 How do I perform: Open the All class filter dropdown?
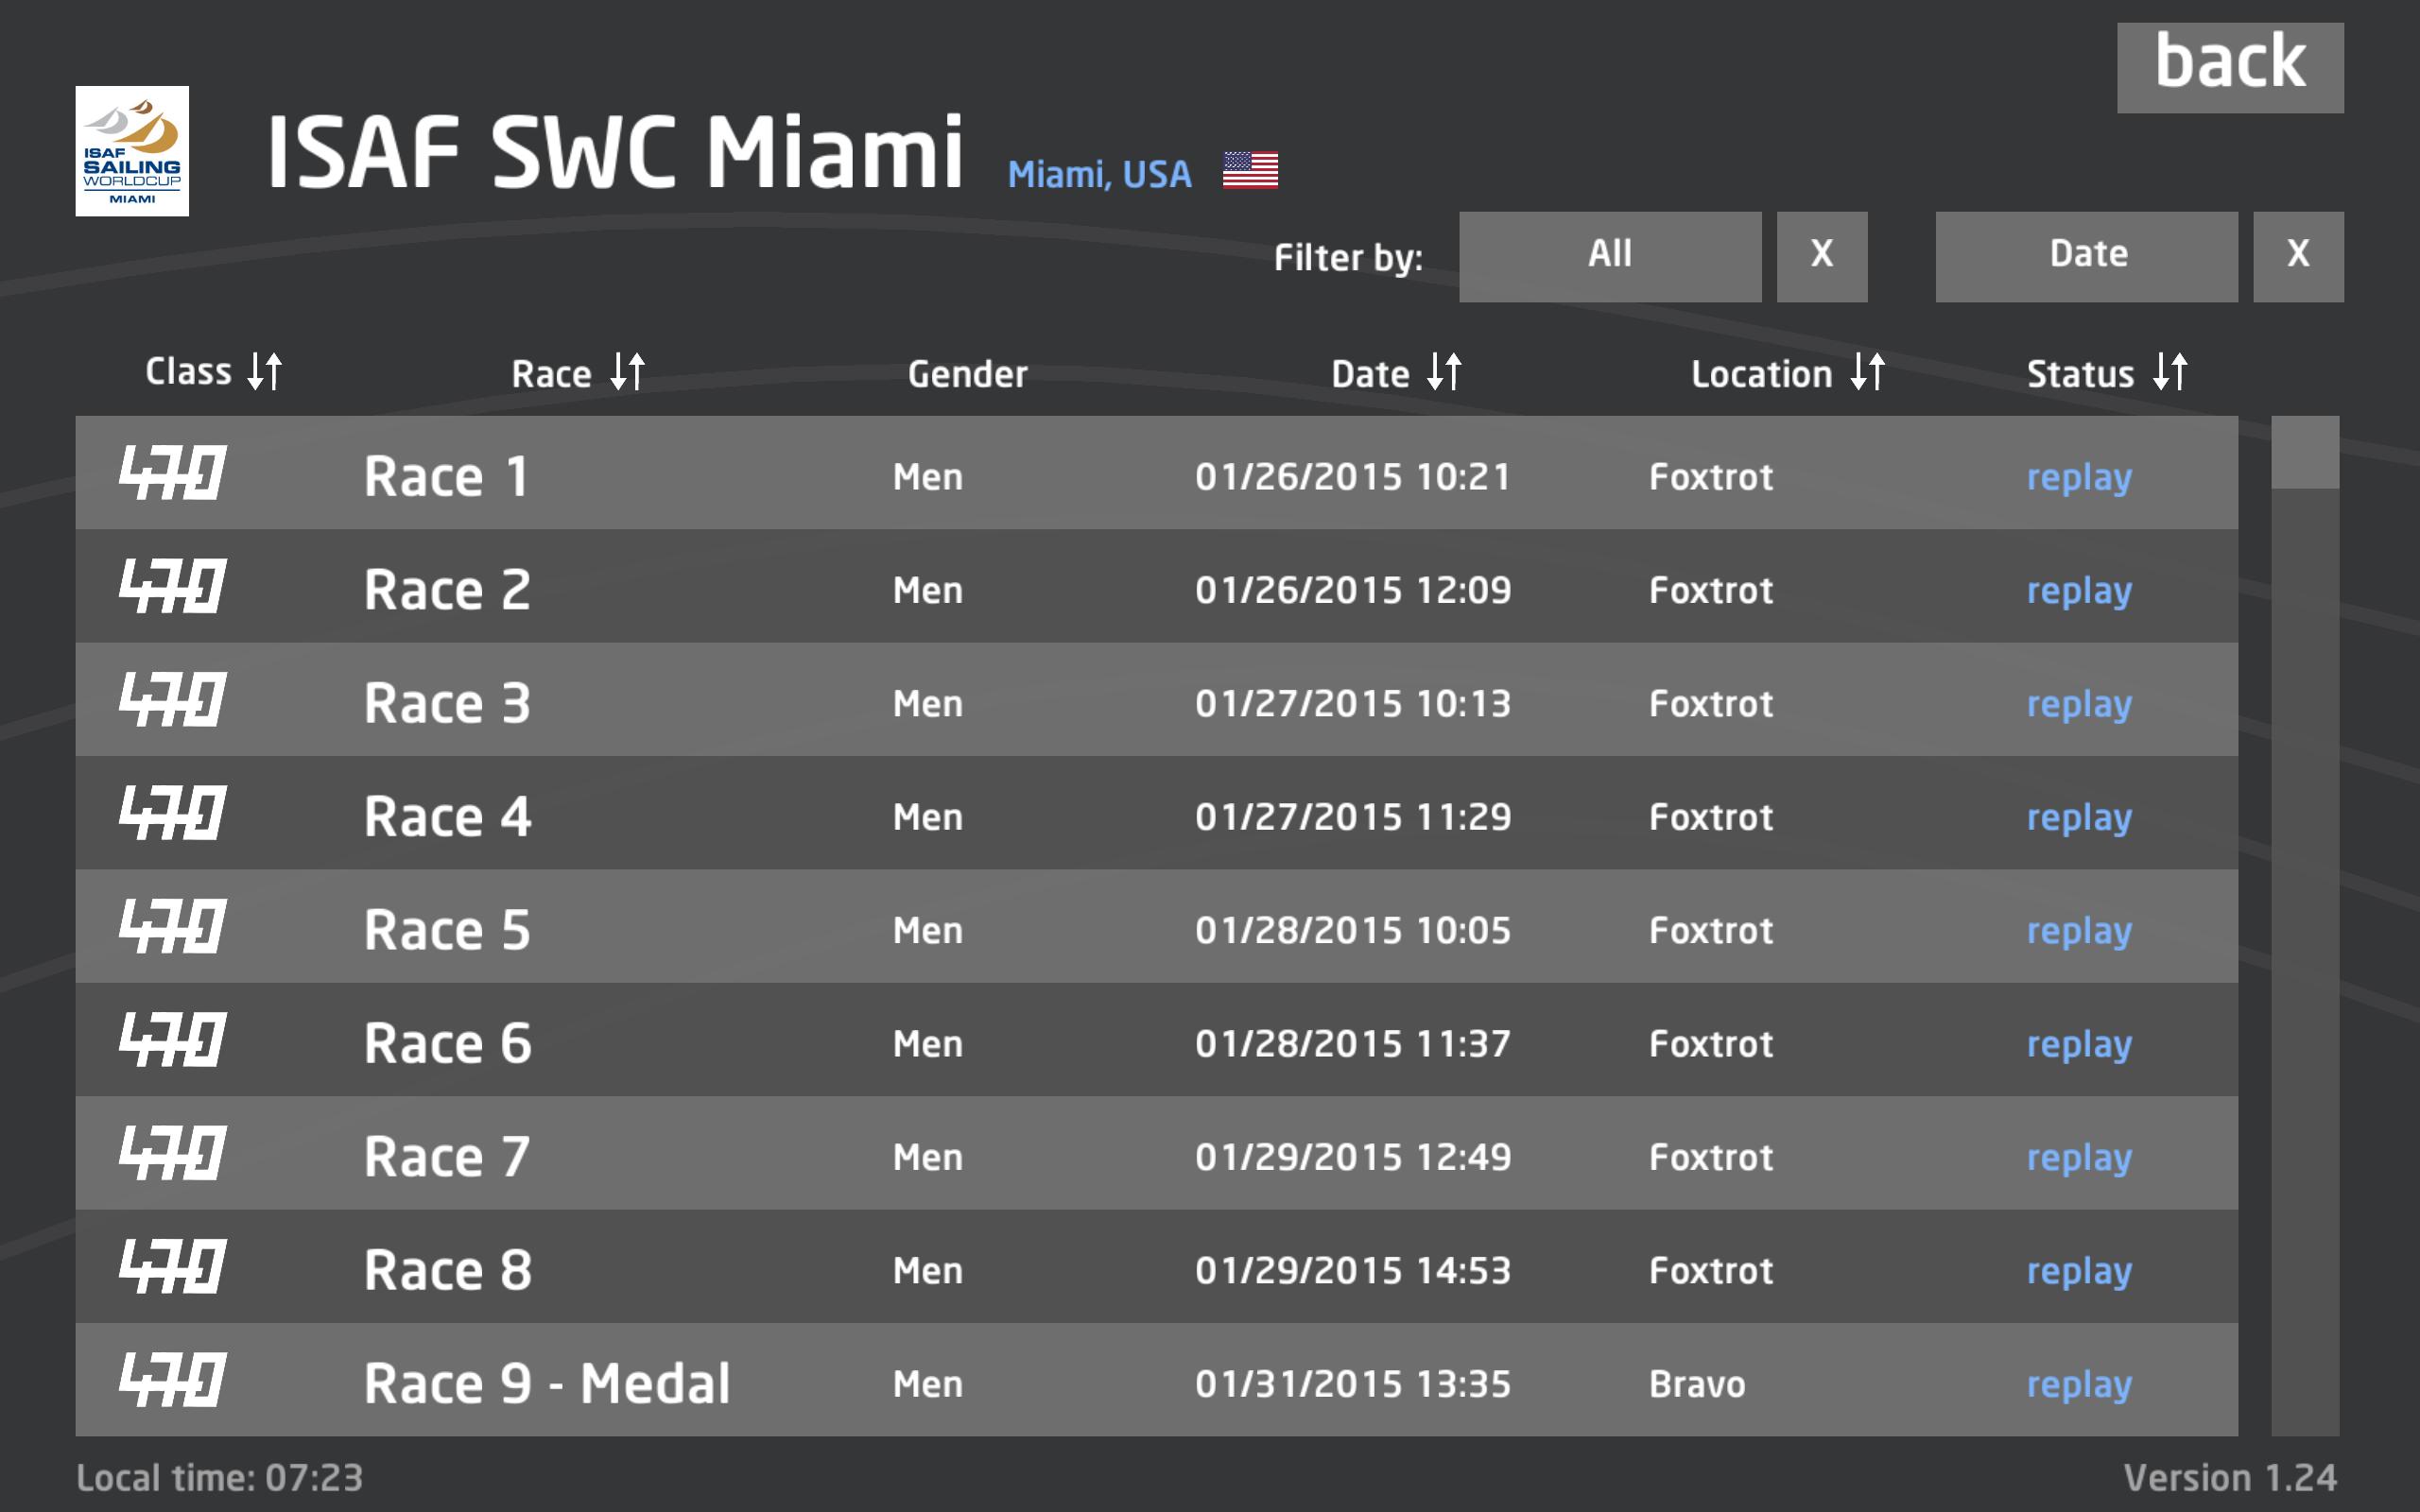pyautogui.click(x=1609, y=256)
